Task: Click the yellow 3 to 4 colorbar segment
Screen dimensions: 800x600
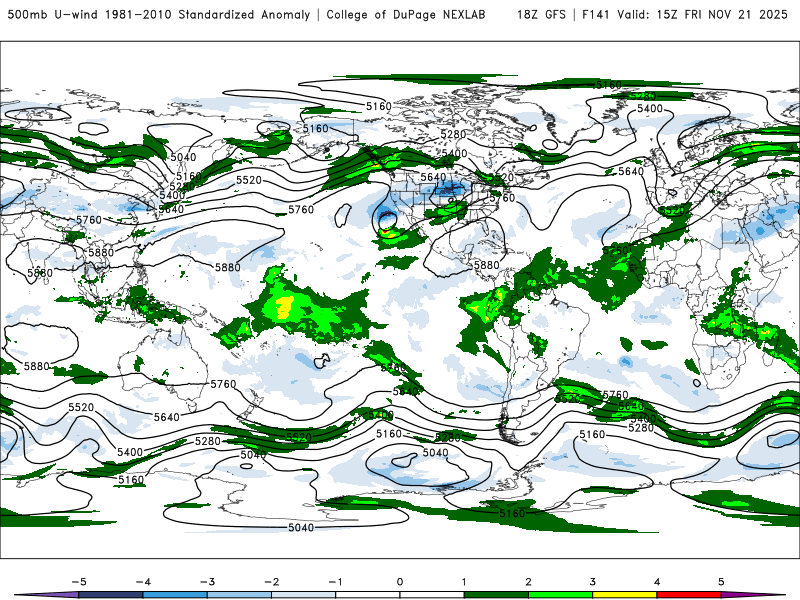Action: (x=624, y=595)
